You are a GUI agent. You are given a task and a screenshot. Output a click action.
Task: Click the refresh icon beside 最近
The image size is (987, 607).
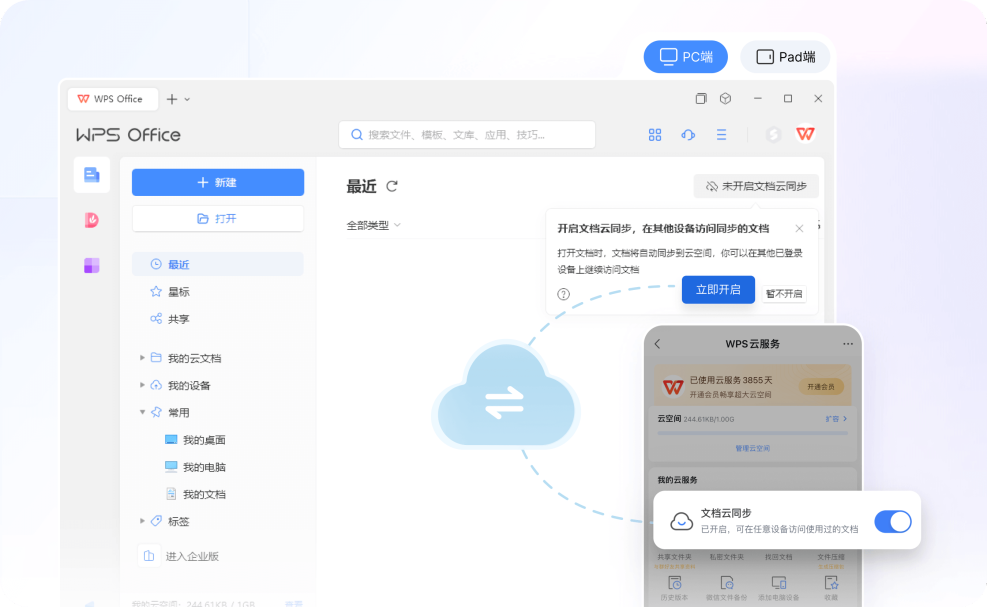392,186
